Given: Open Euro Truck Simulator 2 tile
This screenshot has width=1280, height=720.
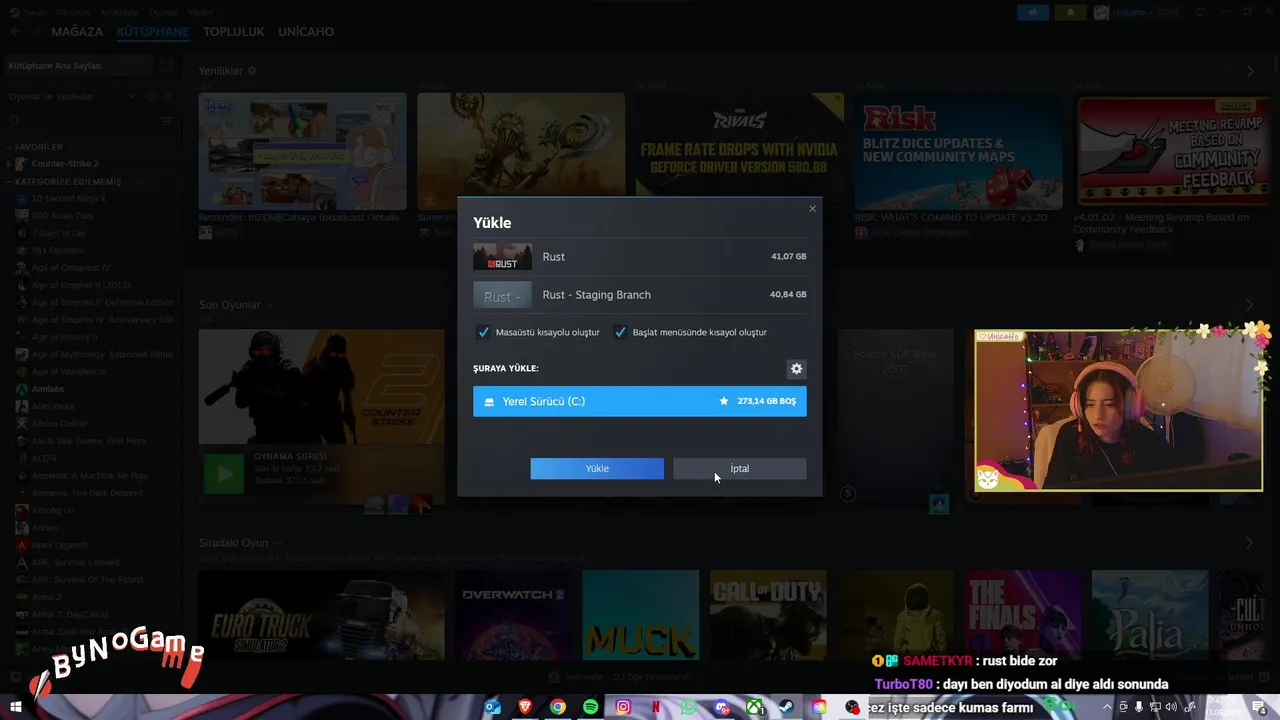Looking at the screenshot, I should [x=321, y=615].
